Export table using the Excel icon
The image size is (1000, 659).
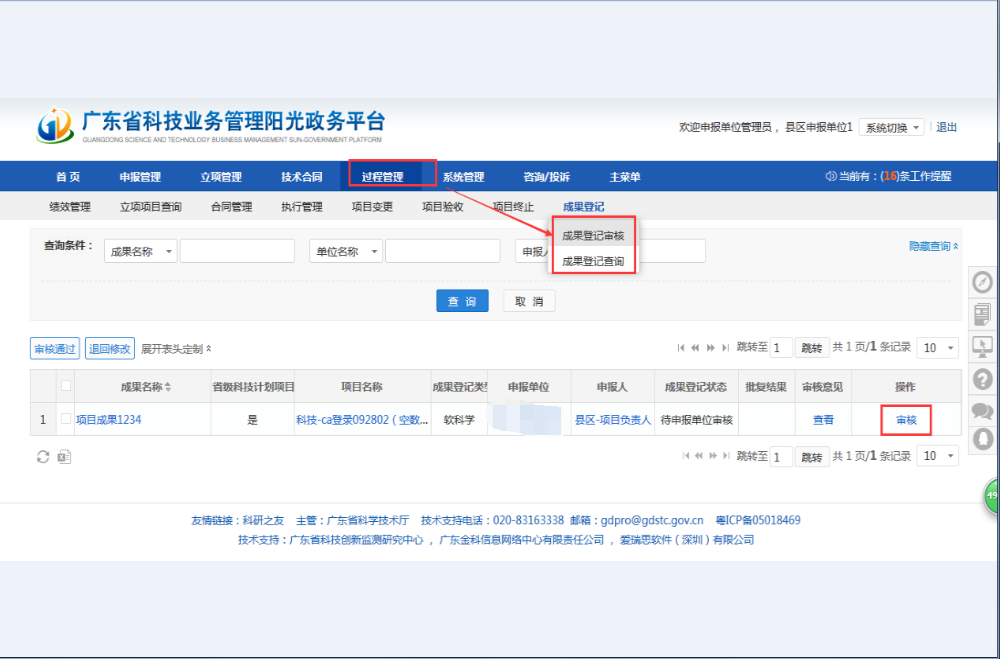63,457
